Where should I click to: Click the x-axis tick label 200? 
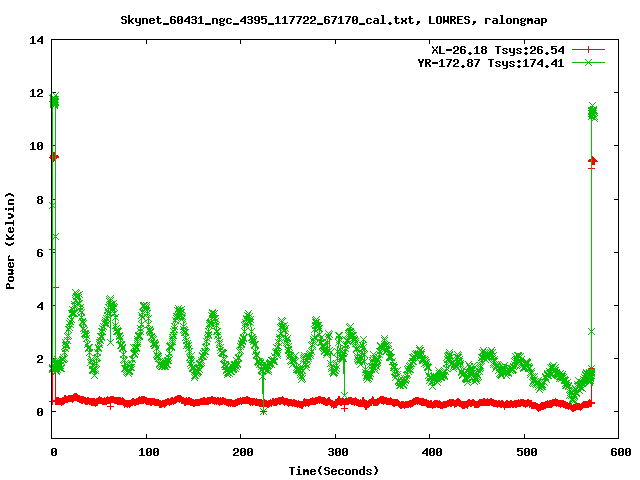(243, 452)
